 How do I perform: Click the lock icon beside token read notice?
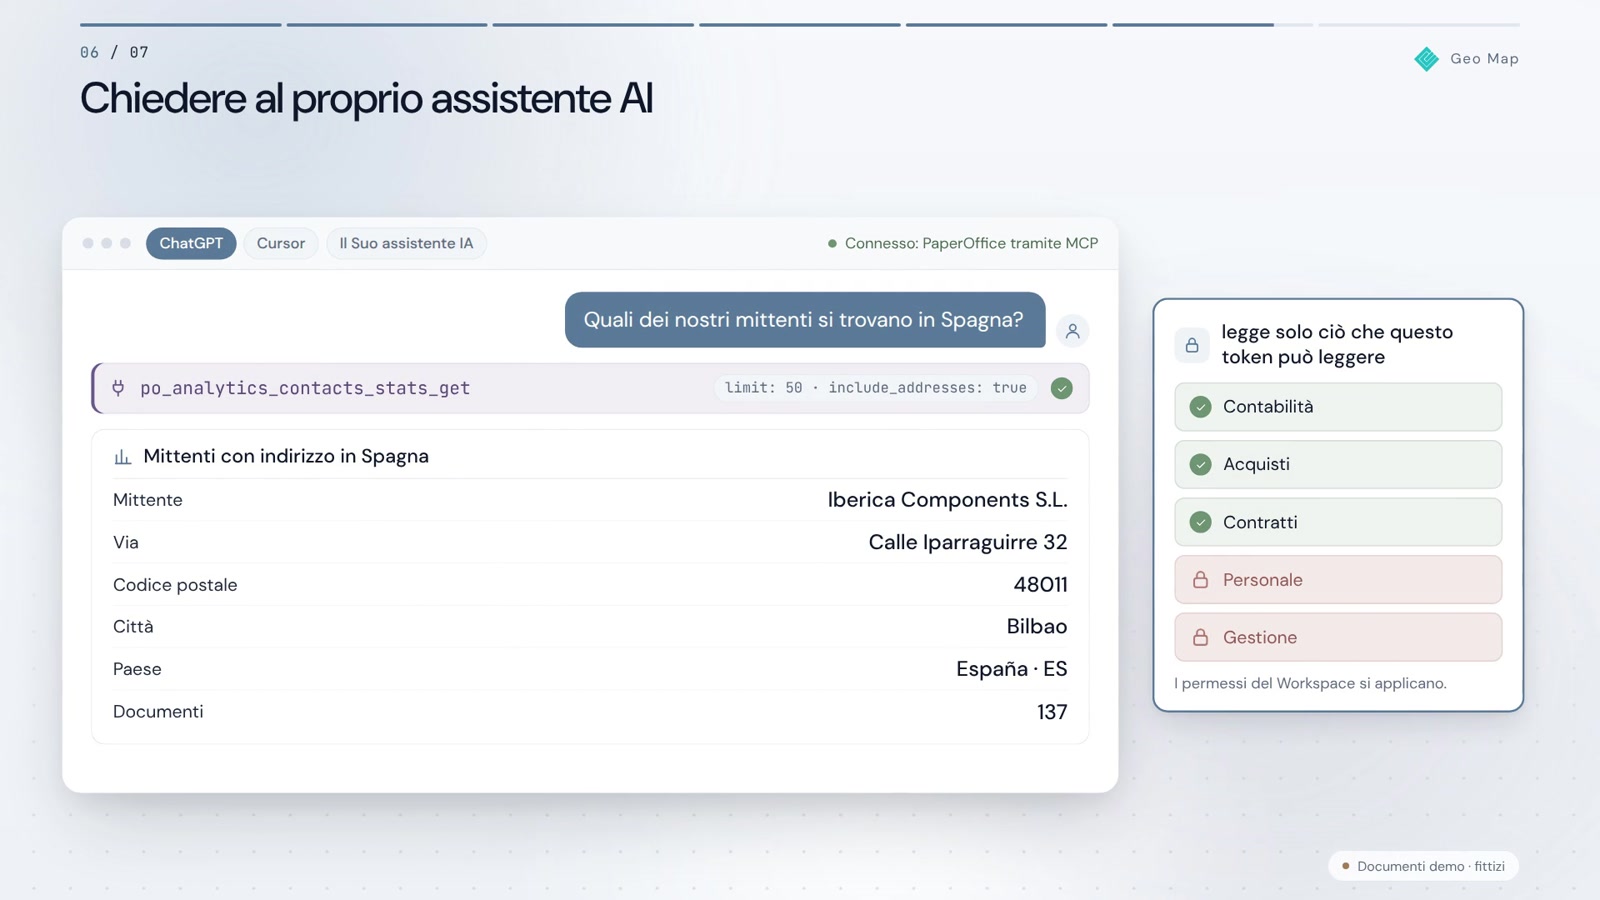1192,345
